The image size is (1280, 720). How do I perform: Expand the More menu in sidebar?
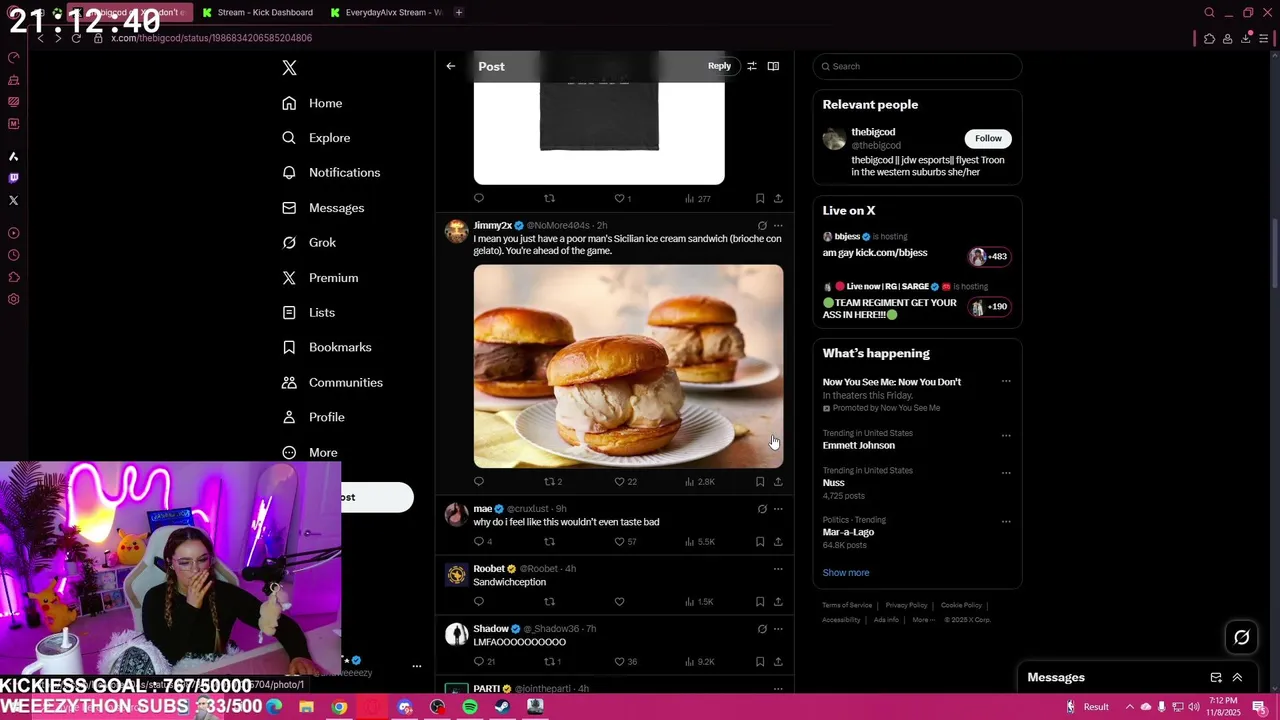[x=310, y=452]
